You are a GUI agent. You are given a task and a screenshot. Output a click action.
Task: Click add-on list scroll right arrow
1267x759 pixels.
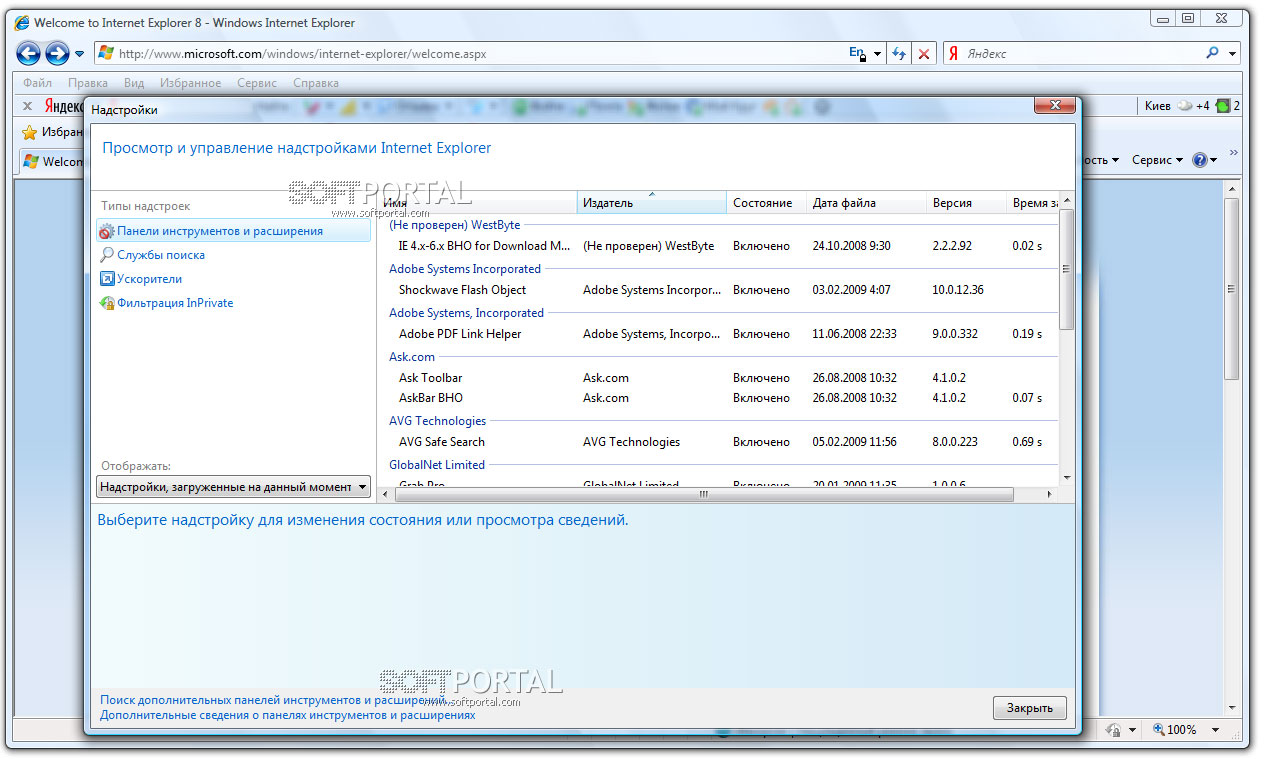point(1049,494)
